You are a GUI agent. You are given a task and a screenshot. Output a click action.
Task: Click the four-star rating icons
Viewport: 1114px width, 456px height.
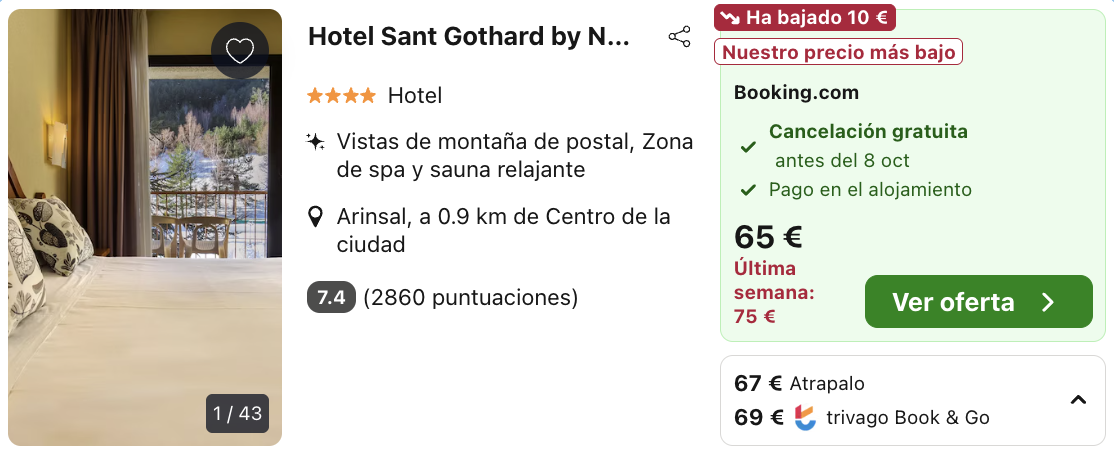(341, 96)
